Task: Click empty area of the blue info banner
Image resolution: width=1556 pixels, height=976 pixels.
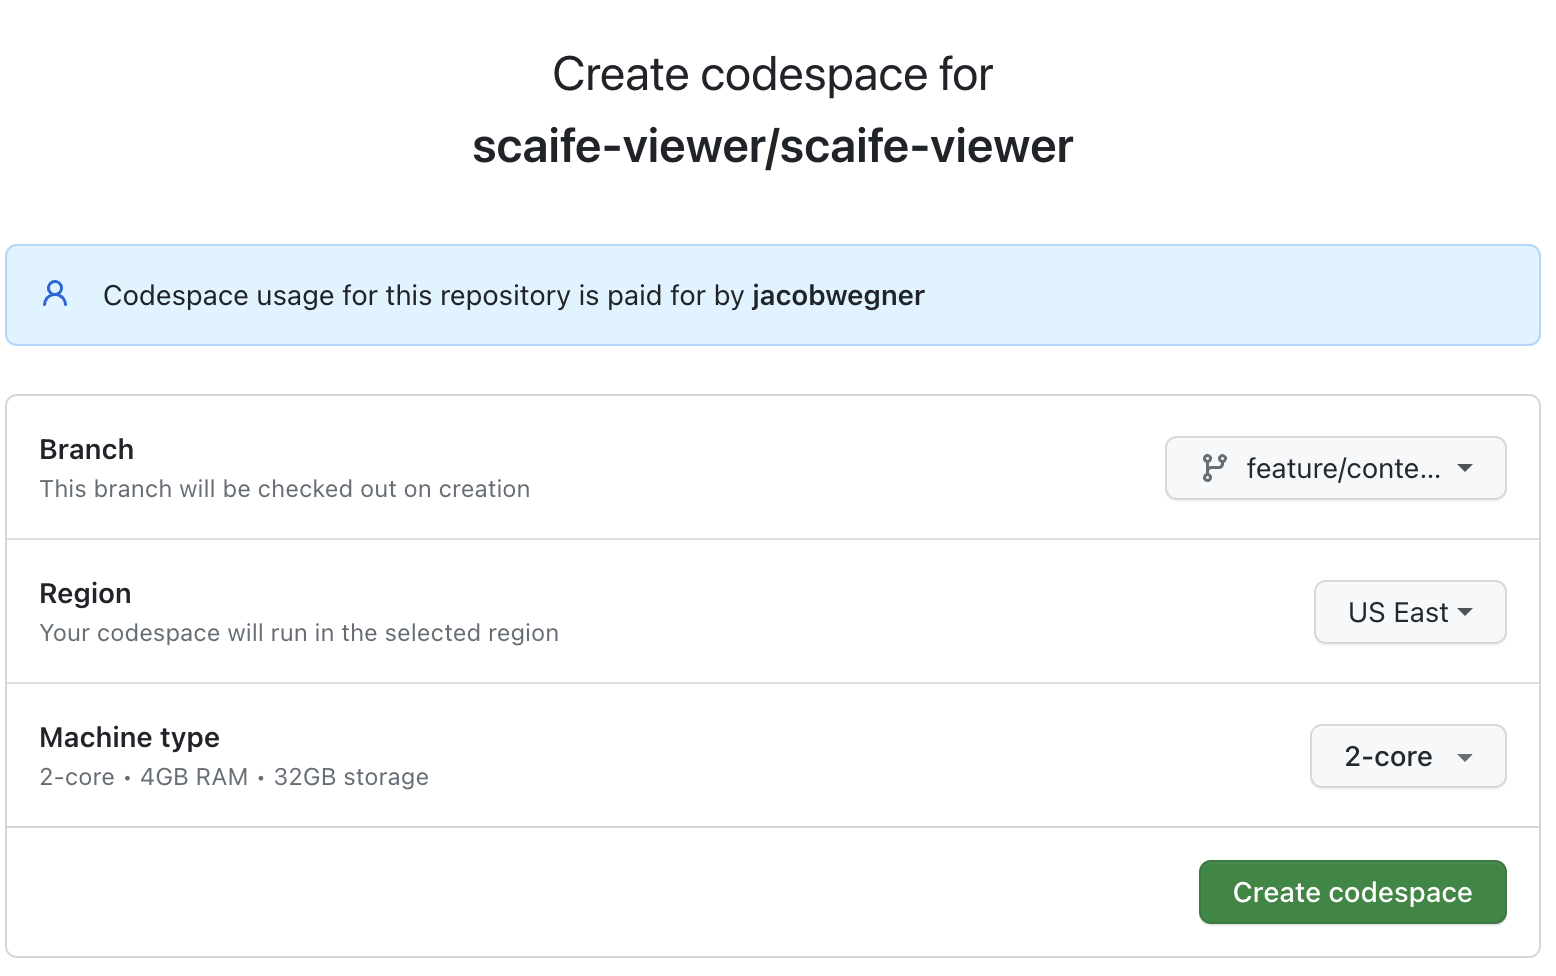Action: (x=1230, y=296)
